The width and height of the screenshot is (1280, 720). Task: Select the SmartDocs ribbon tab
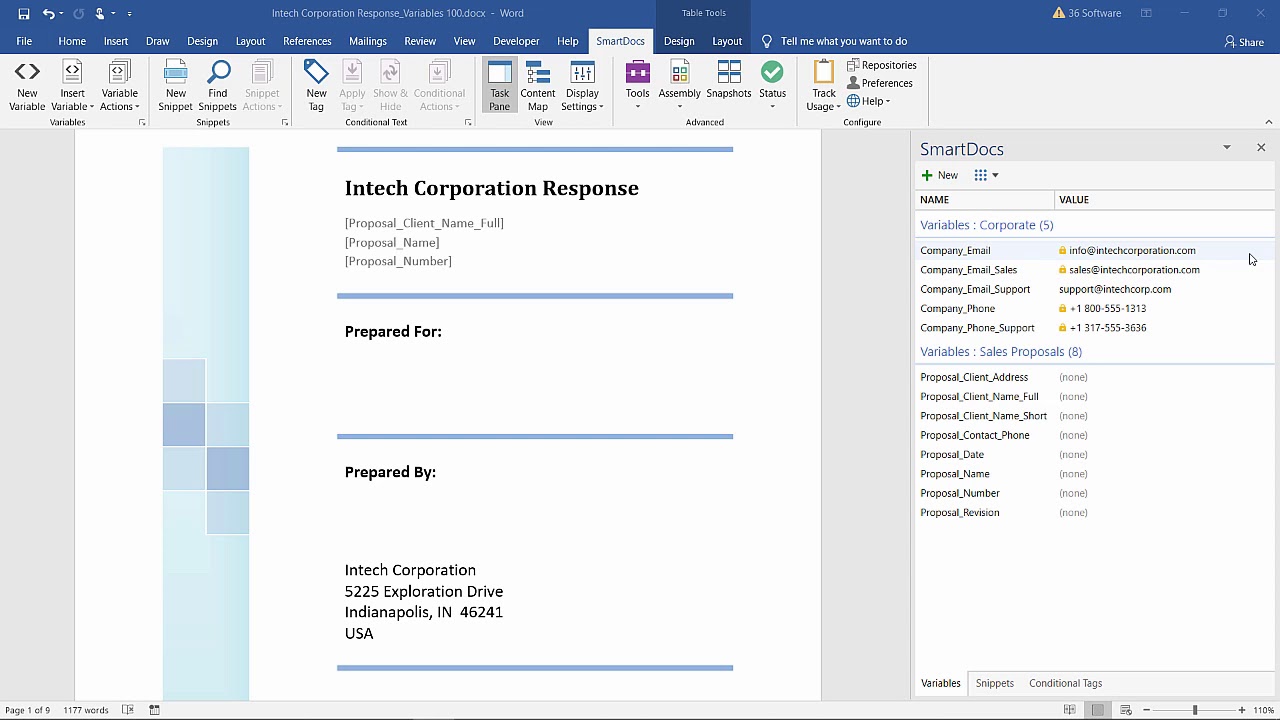(x=620, y=41)
